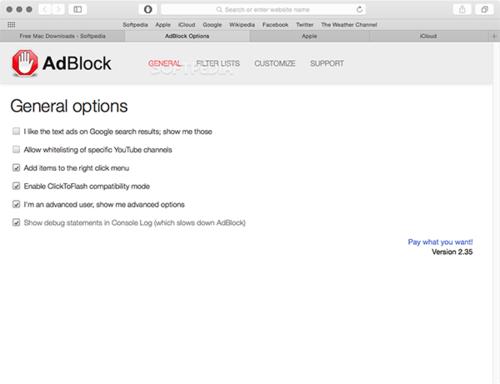Reload the page with the refresh icon
The height and width of the screenshot is (384, 500).
[x=359, y=9]
